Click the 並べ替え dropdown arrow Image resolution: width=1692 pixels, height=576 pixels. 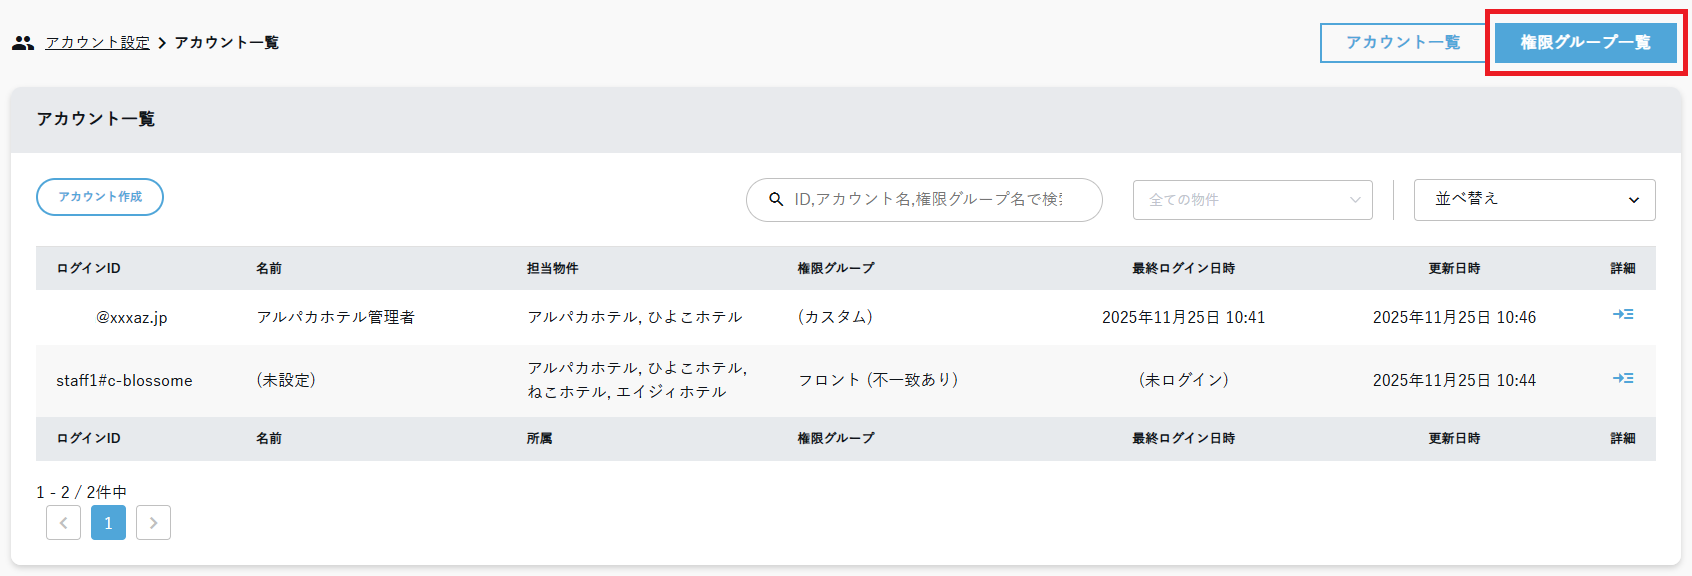(1633, 200)
